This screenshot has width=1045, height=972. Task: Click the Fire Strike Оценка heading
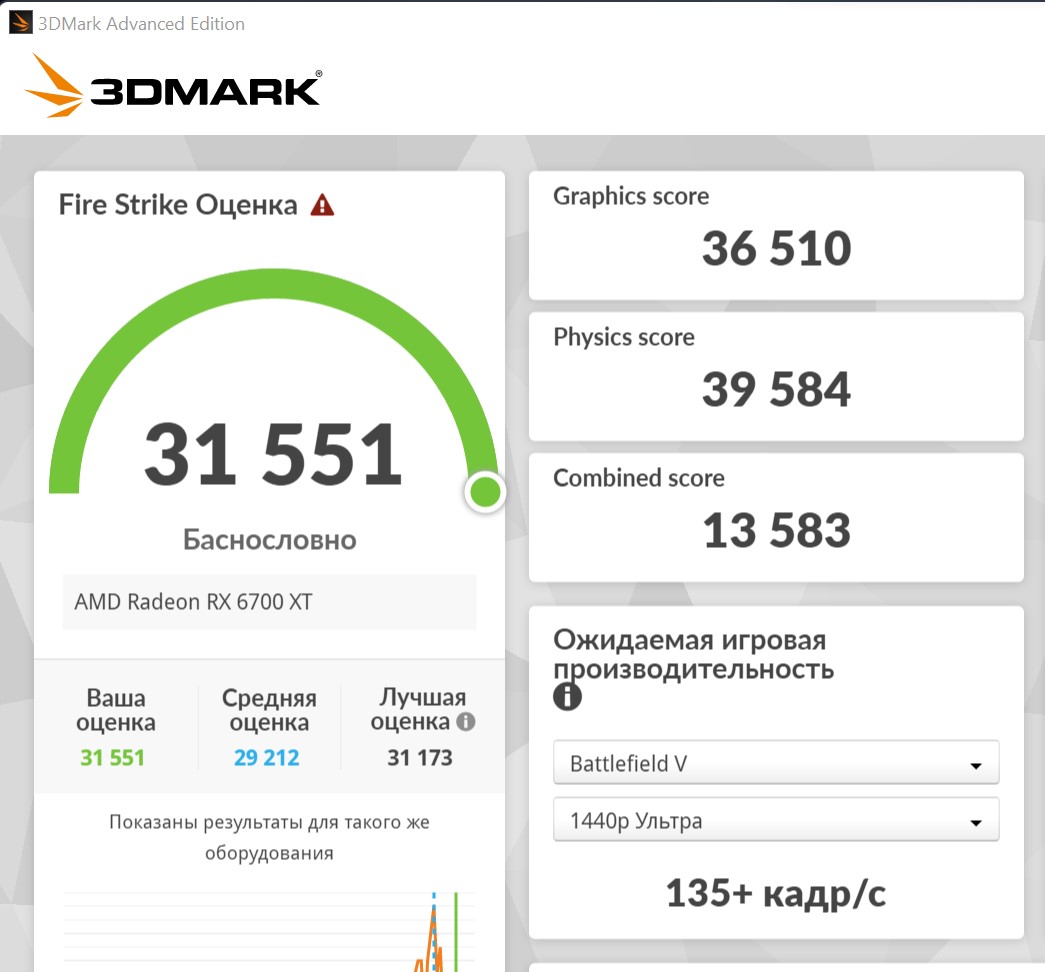(178, 205)
